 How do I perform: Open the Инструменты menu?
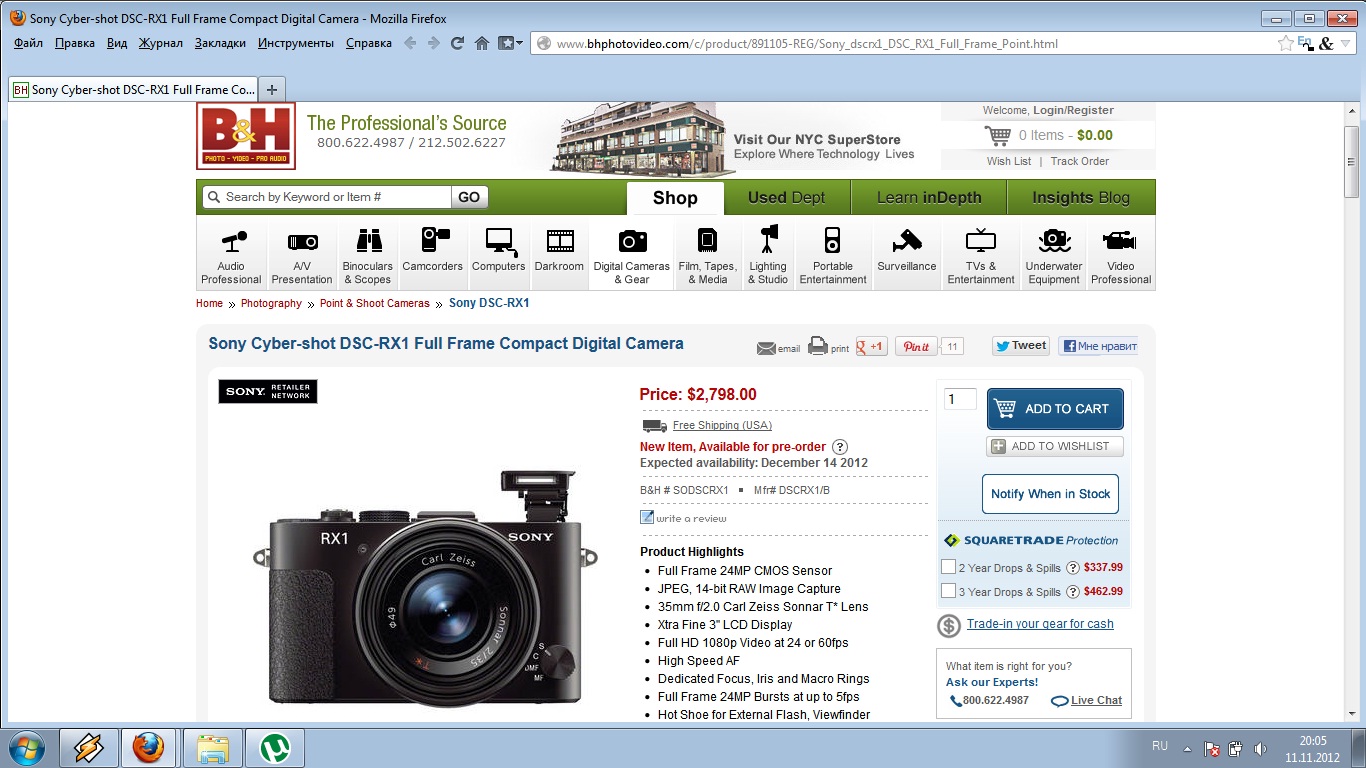[296, 43]
